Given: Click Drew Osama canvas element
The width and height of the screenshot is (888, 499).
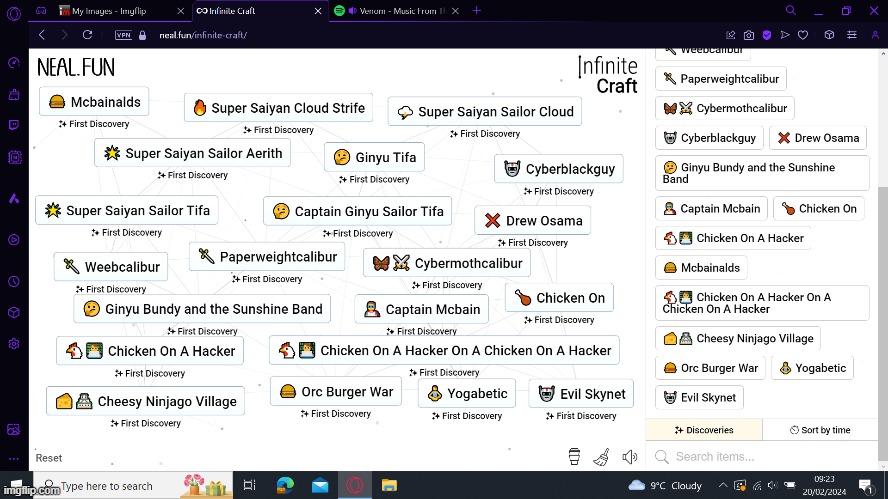Looking at the screenshot, I should [533, 220].
